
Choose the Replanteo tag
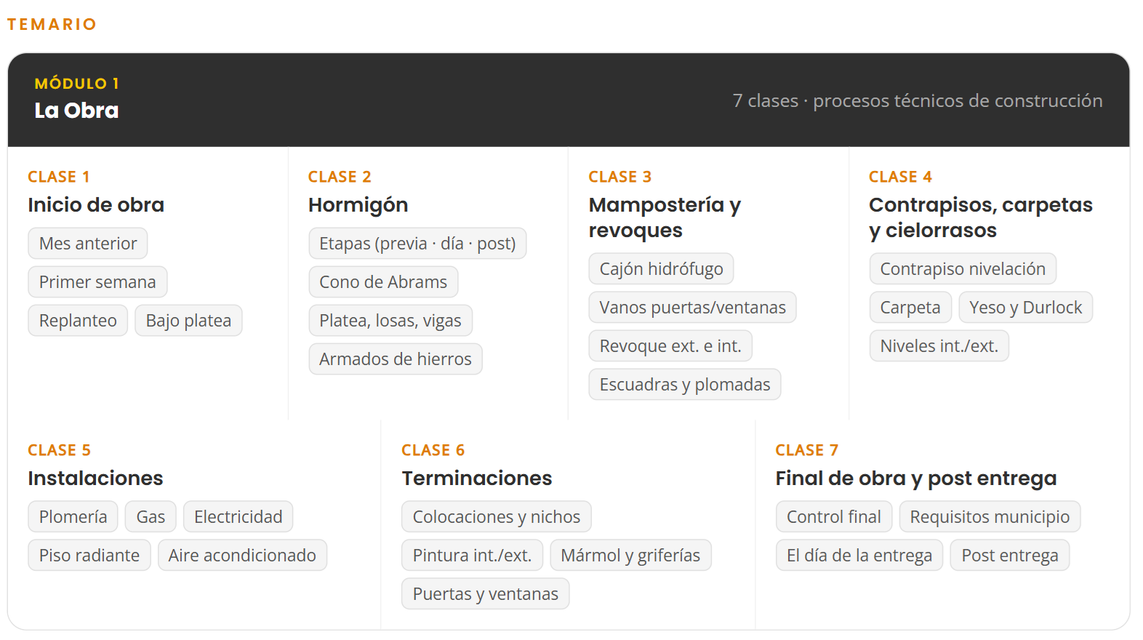point(78,321)
